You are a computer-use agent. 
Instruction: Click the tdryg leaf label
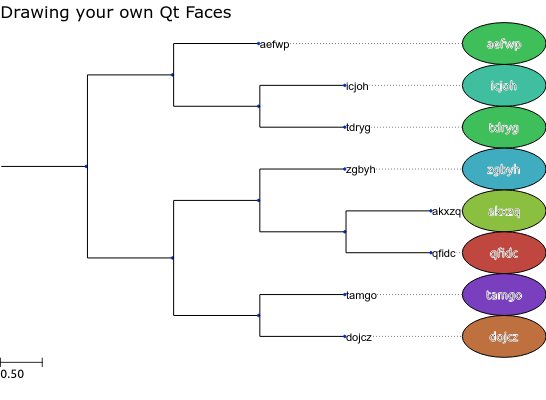358,128
